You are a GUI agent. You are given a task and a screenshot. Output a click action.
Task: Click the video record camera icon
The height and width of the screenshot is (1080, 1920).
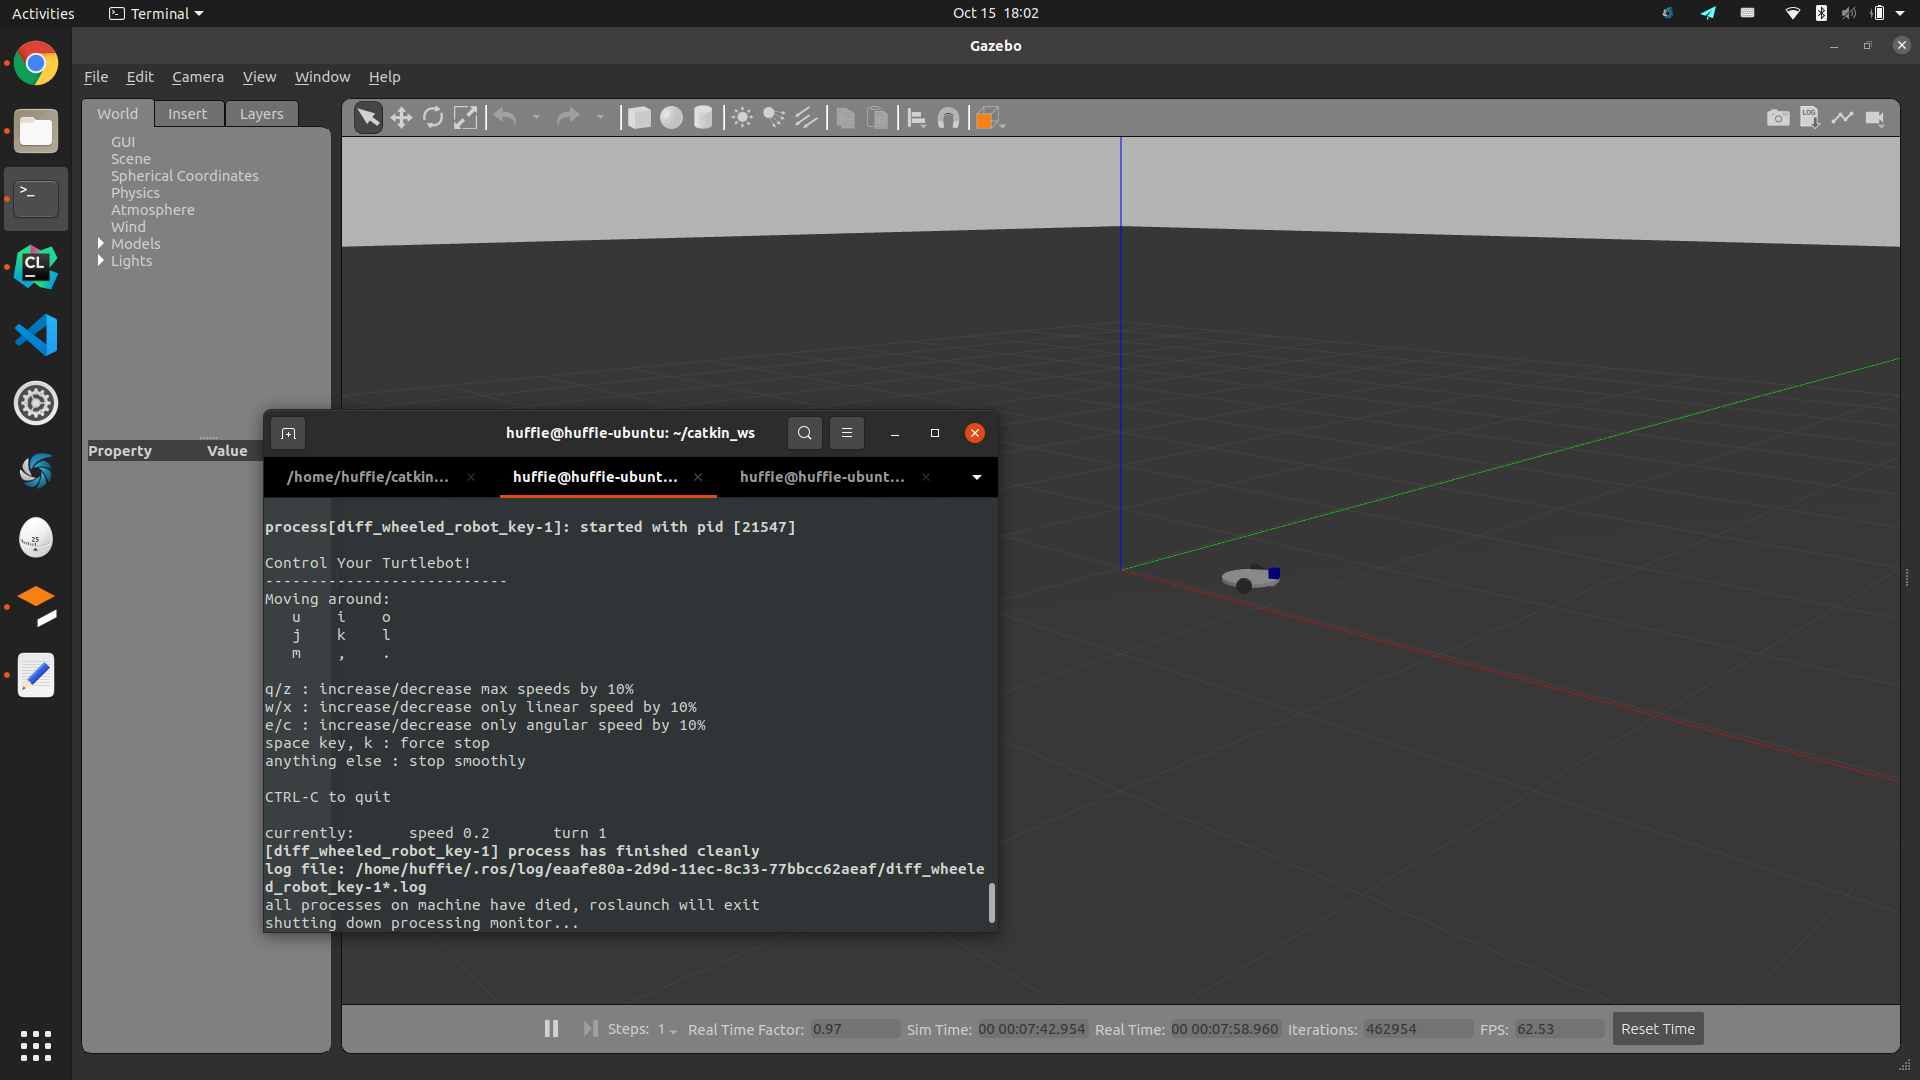tap(1875, 118)
